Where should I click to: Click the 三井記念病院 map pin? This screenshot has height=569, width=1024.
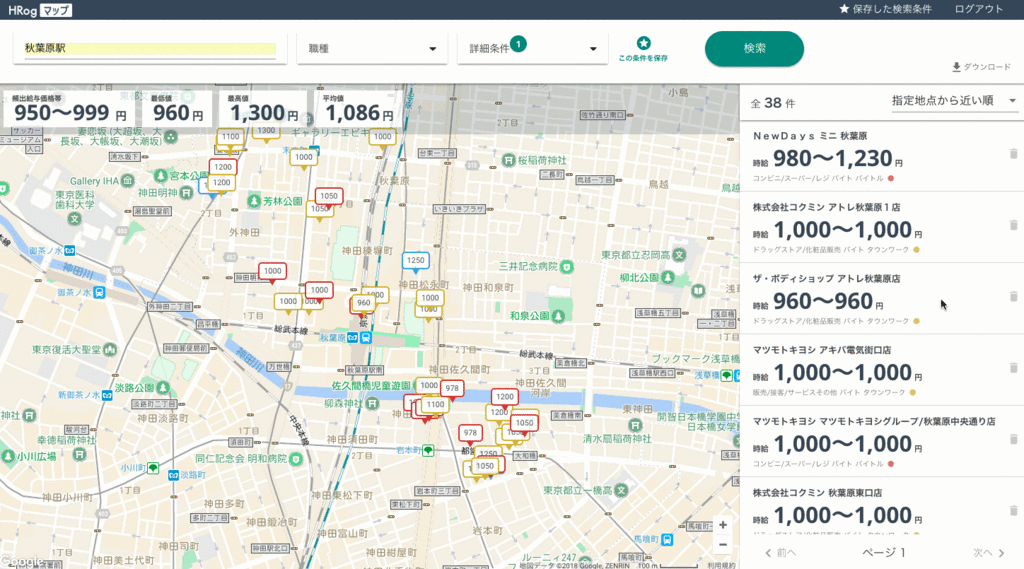coord(566,267)
